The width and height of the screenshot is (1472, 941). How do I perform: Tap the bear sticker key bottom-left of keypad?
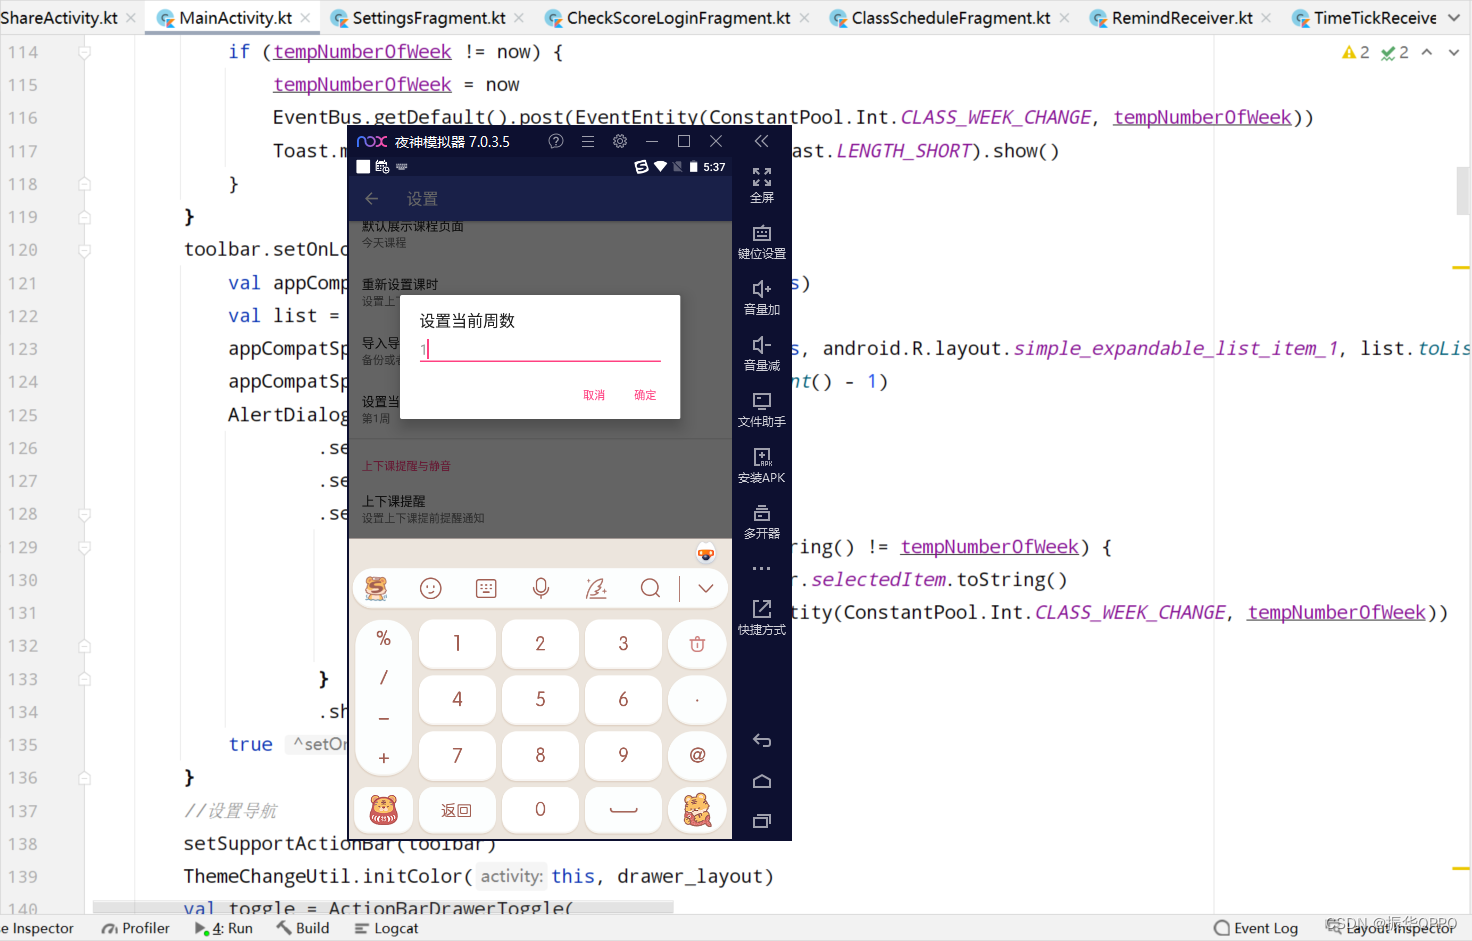pos(384,810)
